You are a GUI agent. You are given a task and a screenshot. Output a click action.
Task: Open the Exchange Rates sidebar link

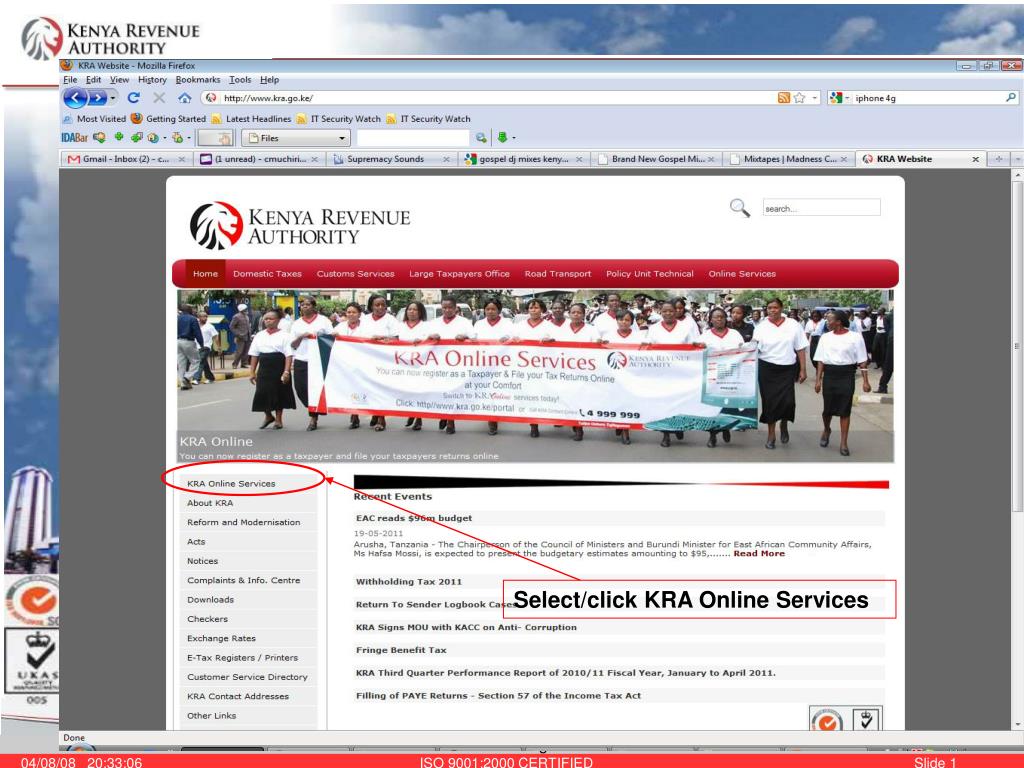[221, 638]
